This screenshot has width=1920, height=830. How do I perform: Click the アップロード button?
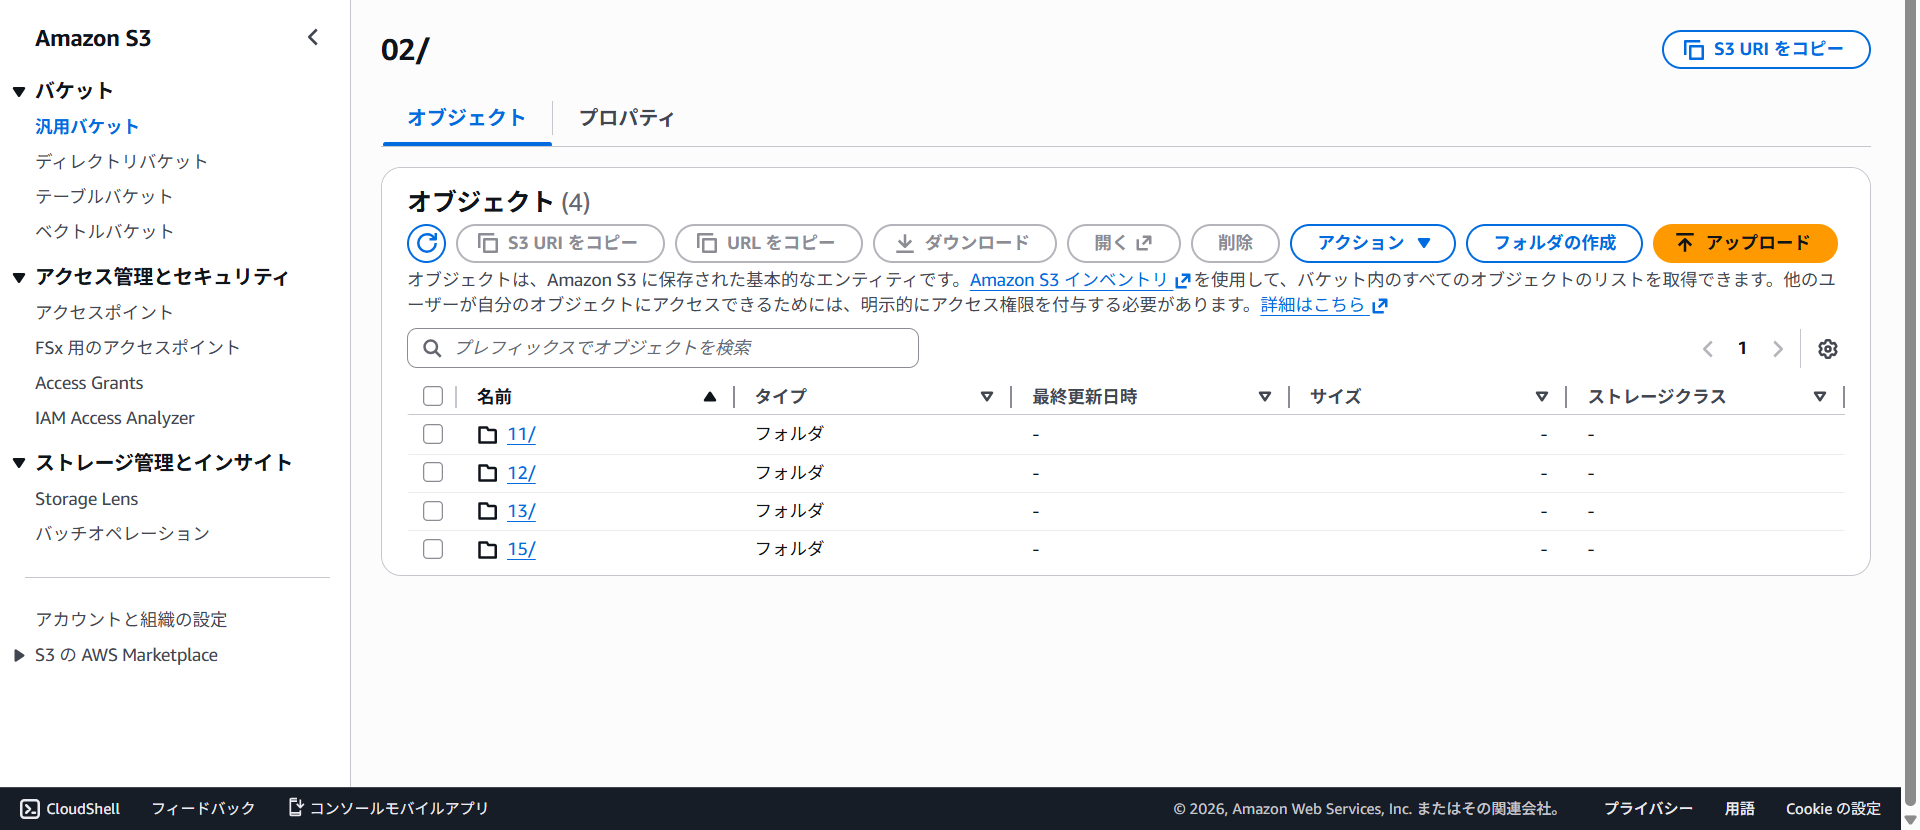pyautogui.click(x=1745, y=243)
